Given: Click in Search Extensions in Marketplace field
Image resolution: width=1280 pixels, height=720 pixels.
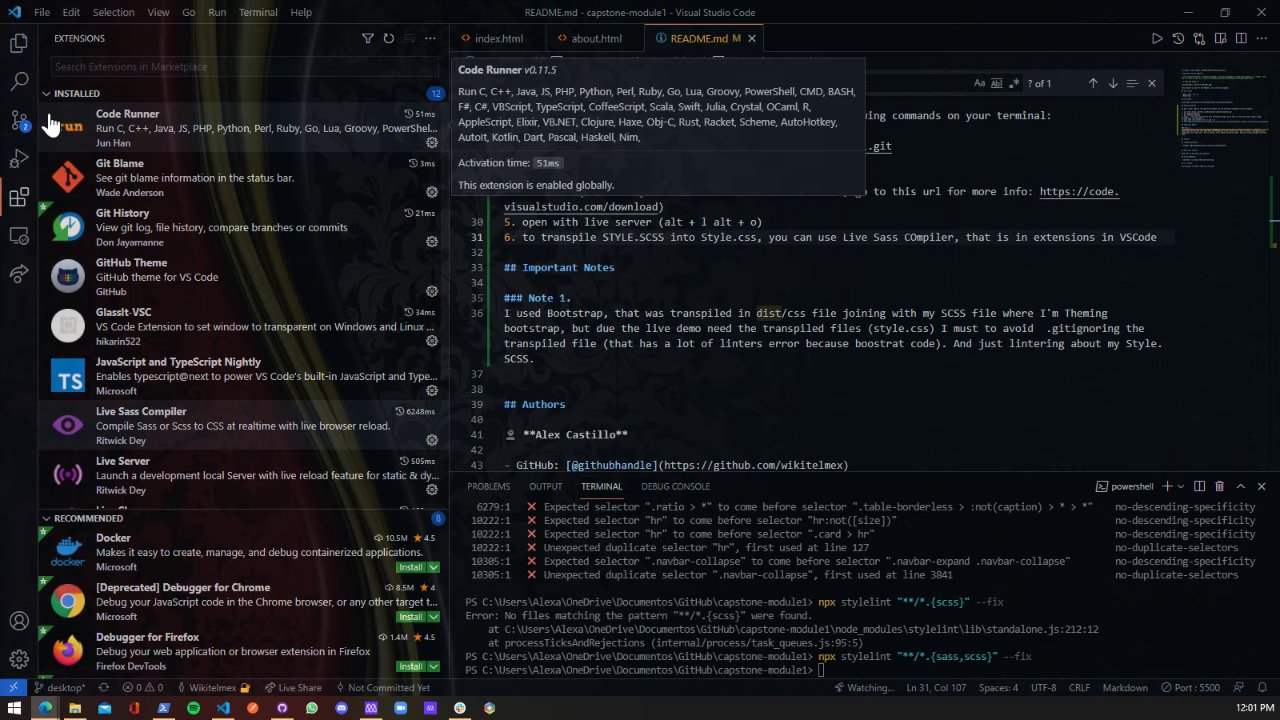Looking at the screenshot, I should click(244, 67).
